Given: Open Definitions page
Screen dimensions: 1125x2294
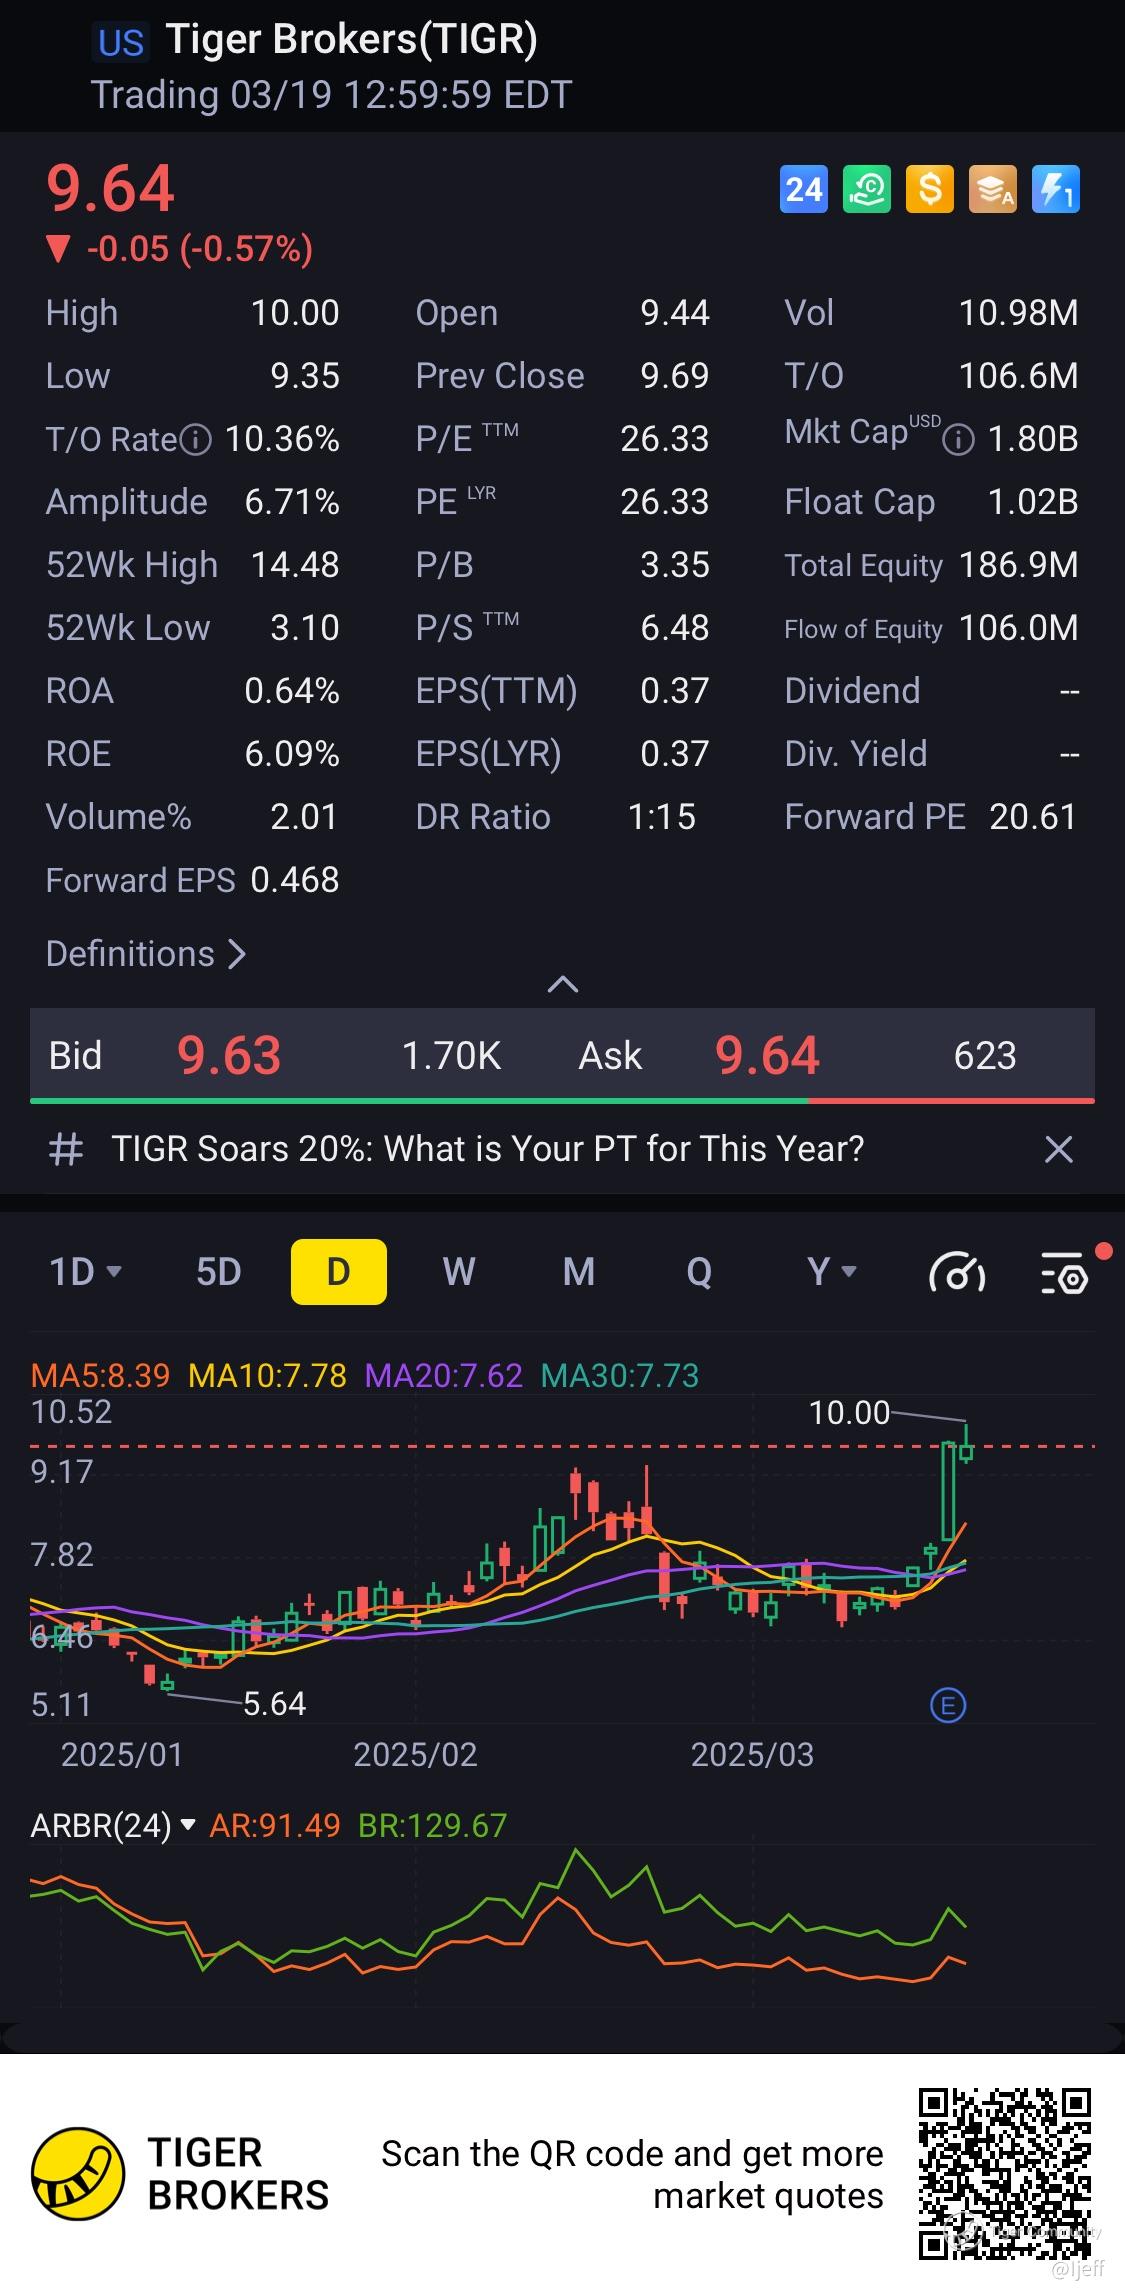Looking at the screenshot, I should coord(146,954).
